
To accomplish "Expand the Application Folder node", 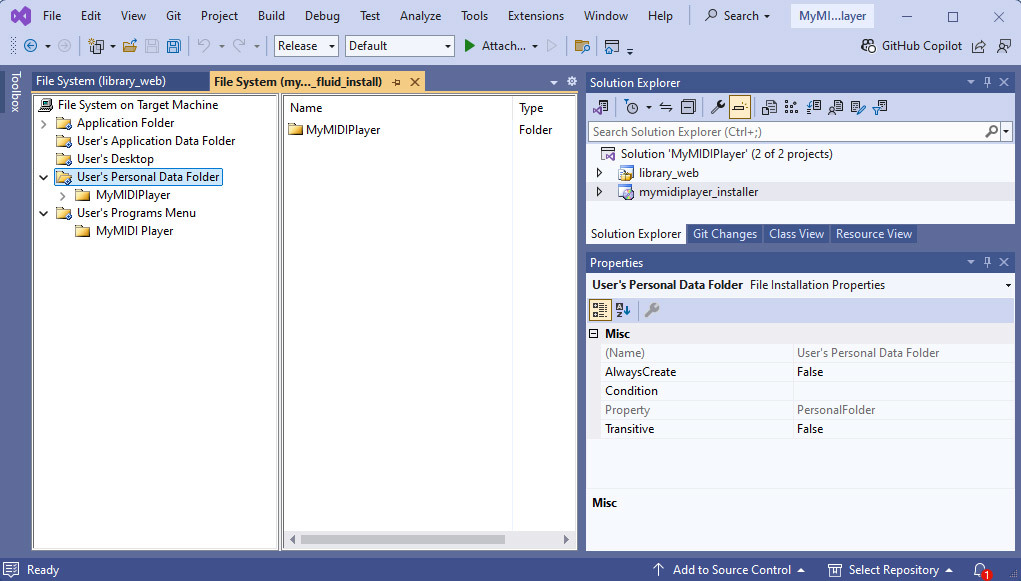I will pos(44,123).
